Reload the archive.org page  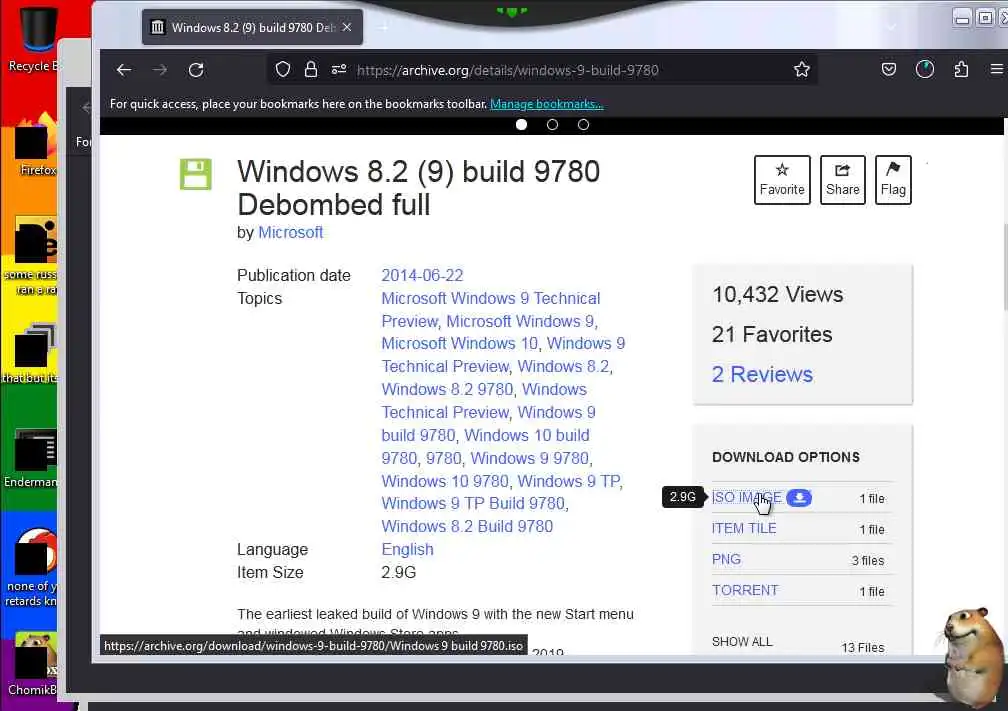tap(196, 70)
